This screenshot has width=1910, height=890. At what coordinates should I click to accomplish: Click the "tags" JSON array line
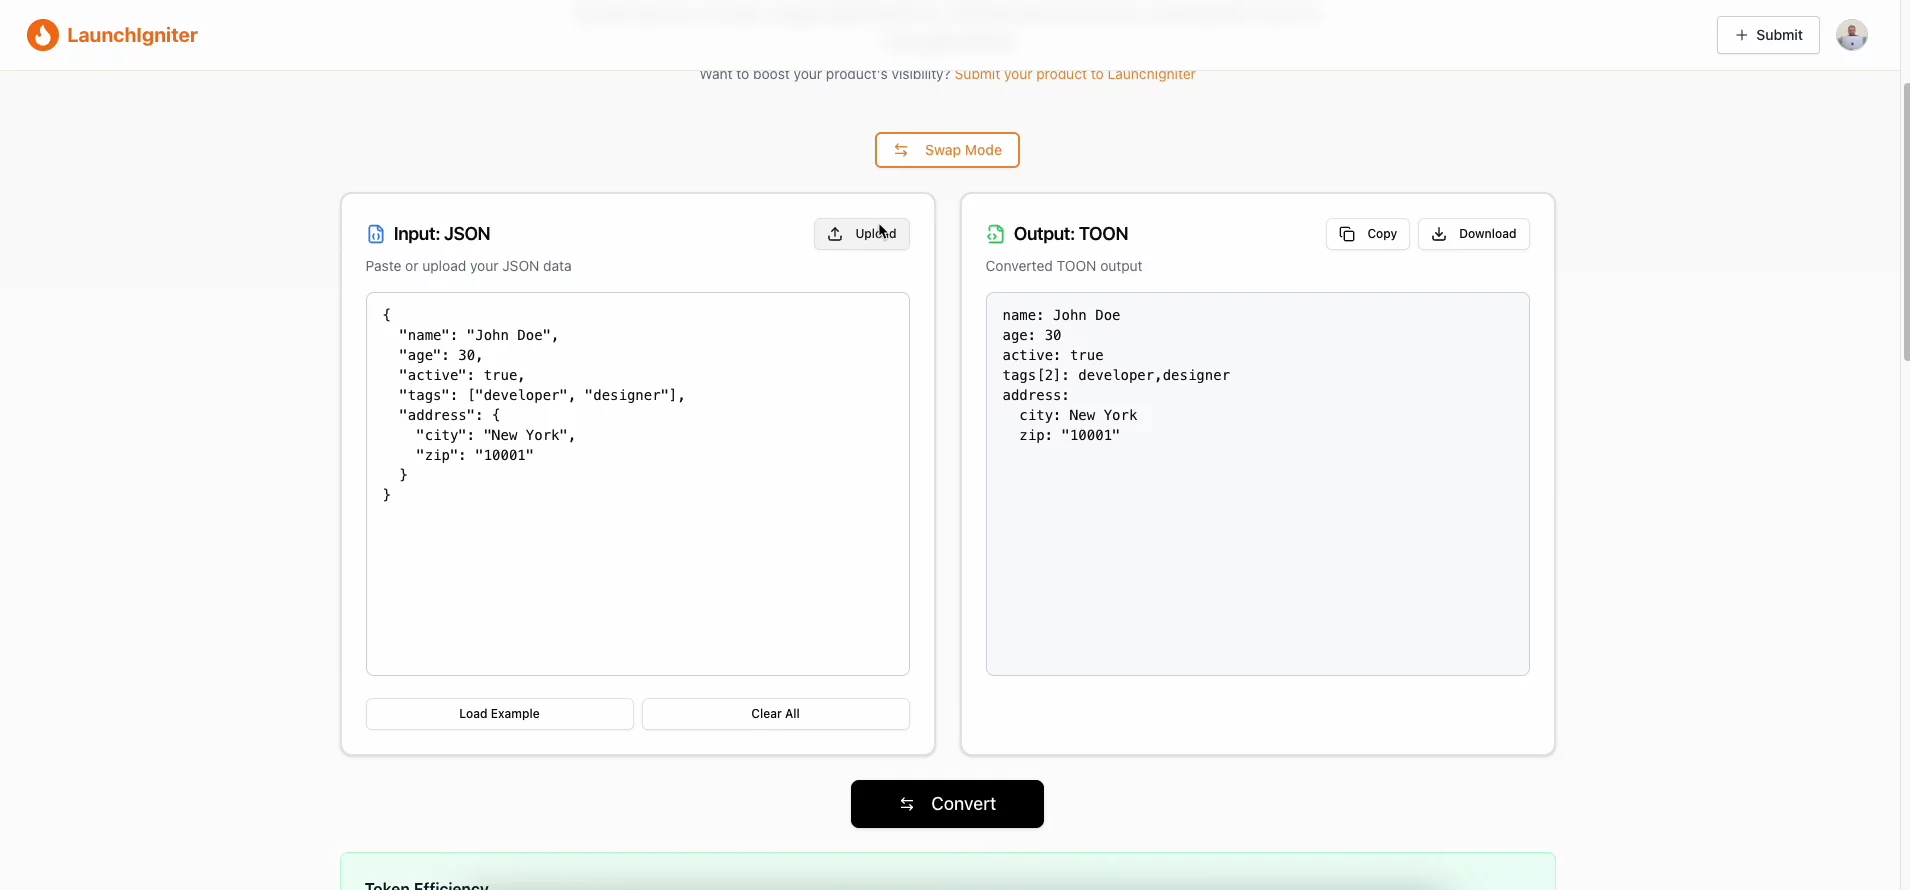click(542, 395)
